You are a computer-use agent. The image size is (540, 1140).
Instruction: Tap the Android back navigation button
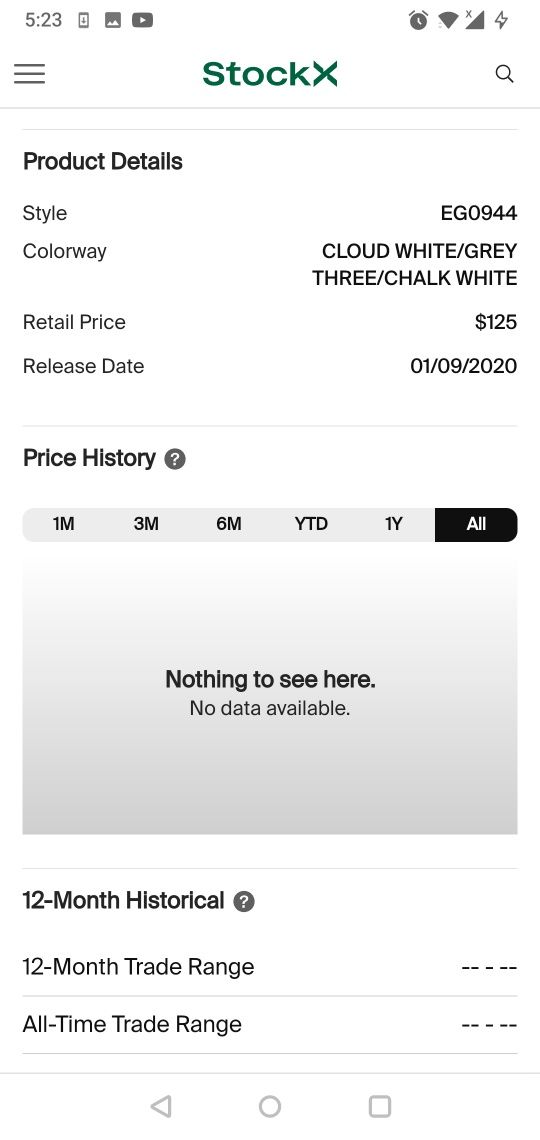pyautogui.click(x=161, y=1106)
